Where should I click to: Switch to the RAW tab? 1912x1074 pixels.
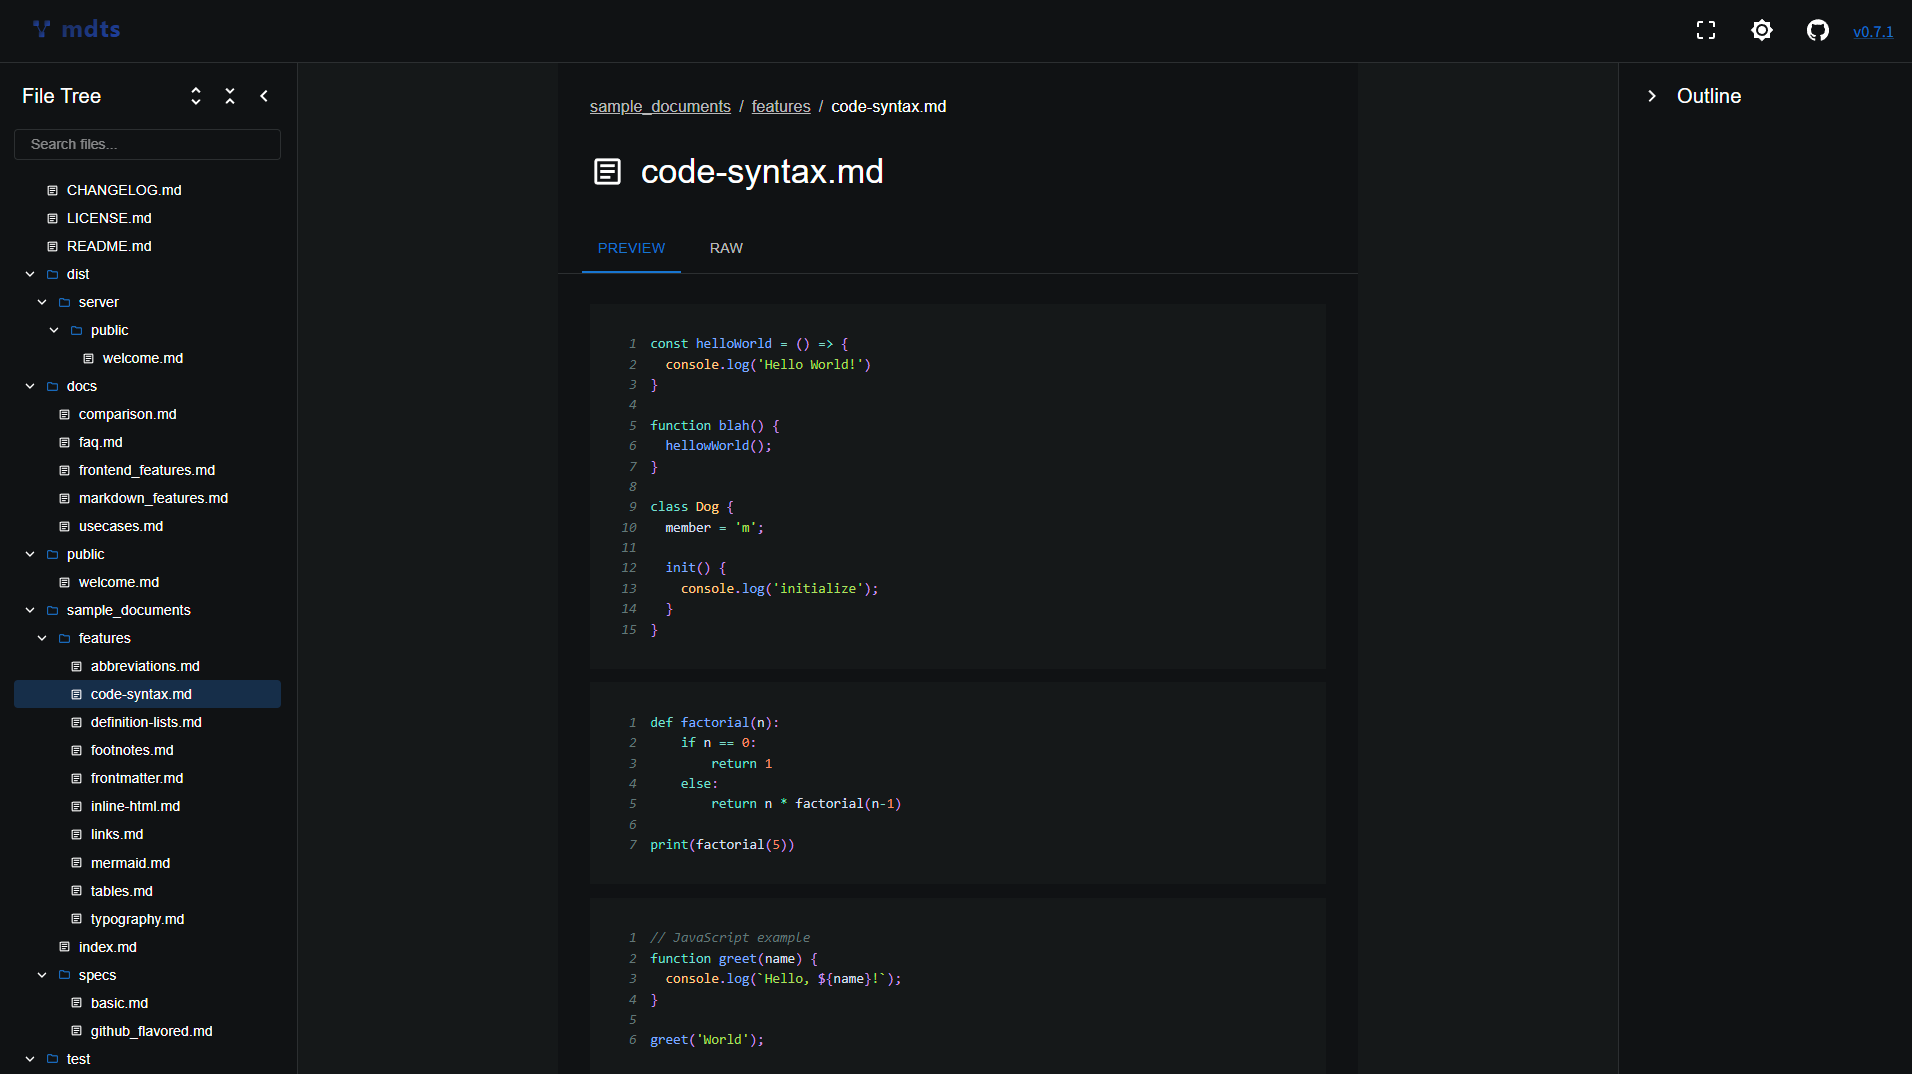(726, 248)
